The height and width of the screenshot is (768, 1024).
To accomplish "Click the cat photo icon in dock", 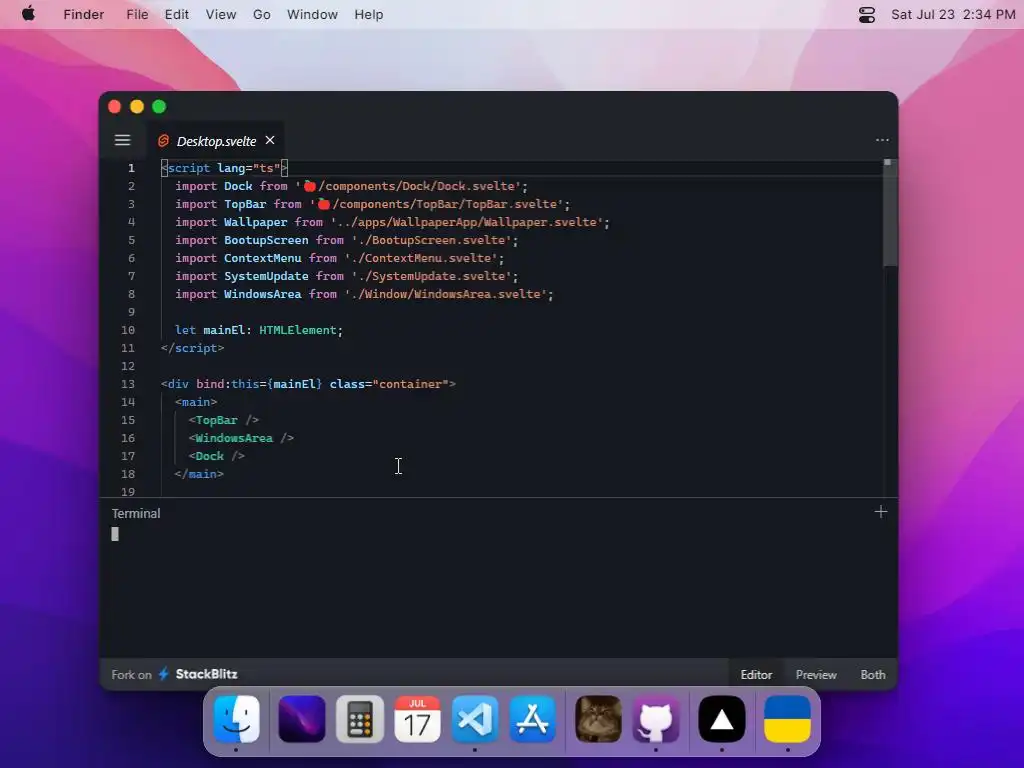I will coord(598,720).
